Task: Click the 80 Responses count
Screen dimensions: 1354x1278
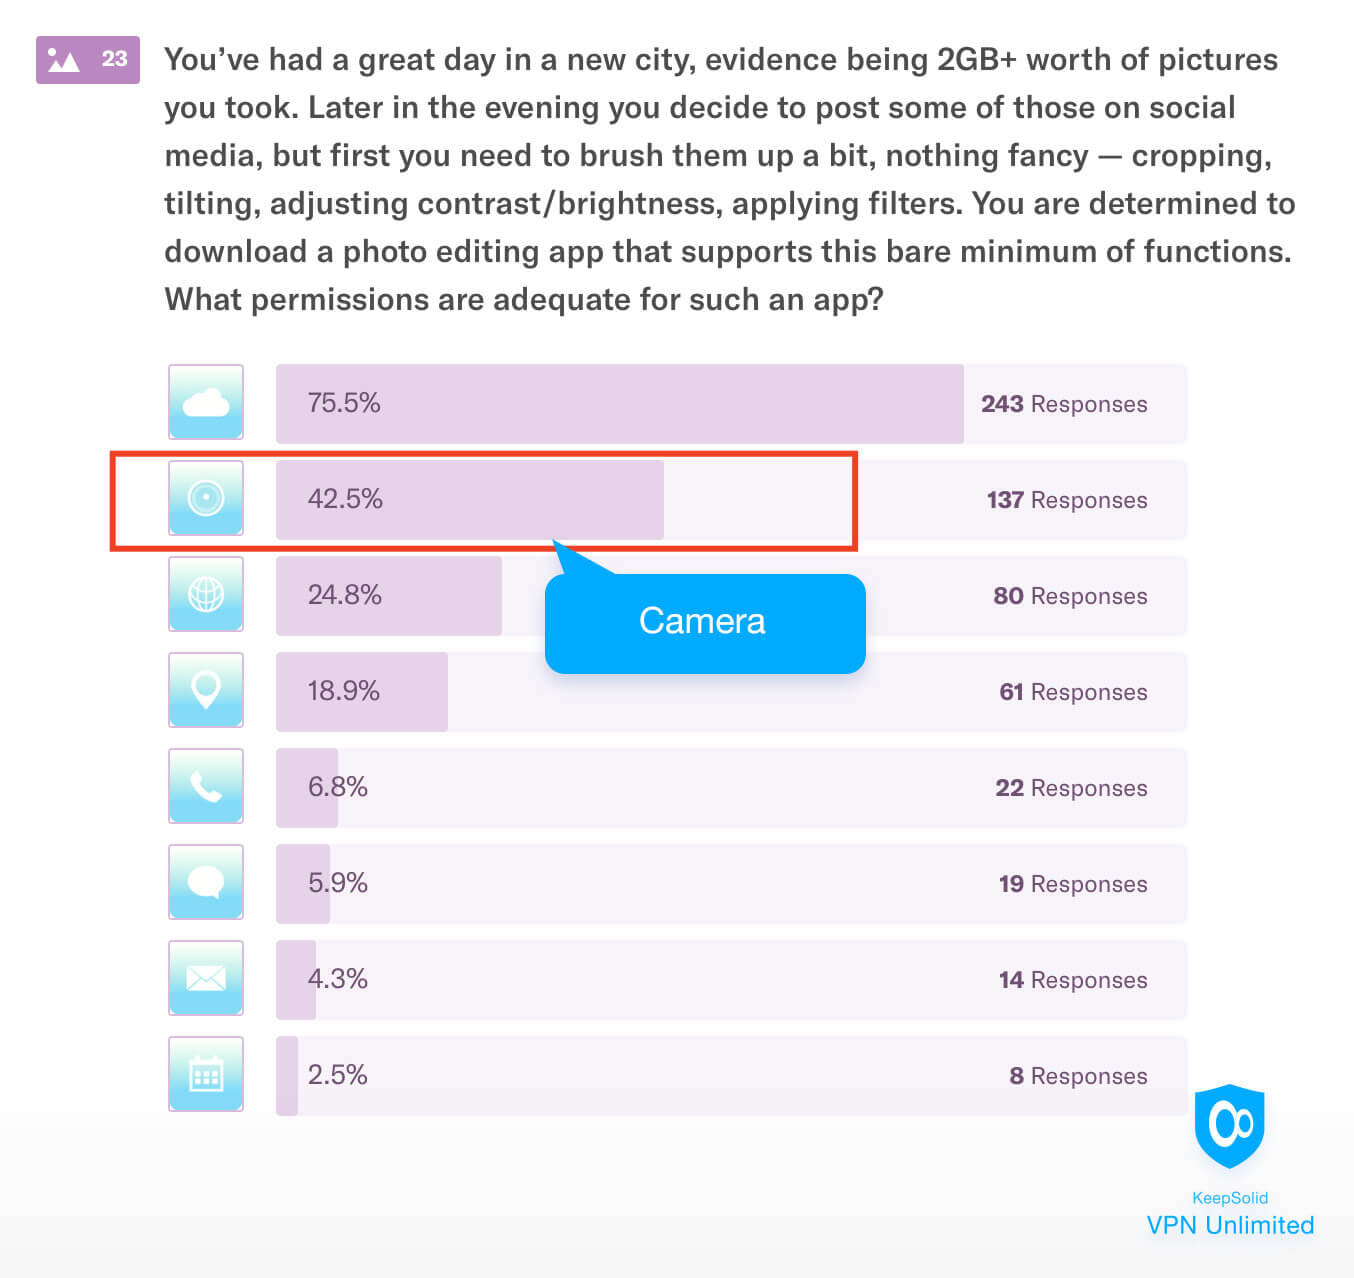Action: (x=1069, y=596)
